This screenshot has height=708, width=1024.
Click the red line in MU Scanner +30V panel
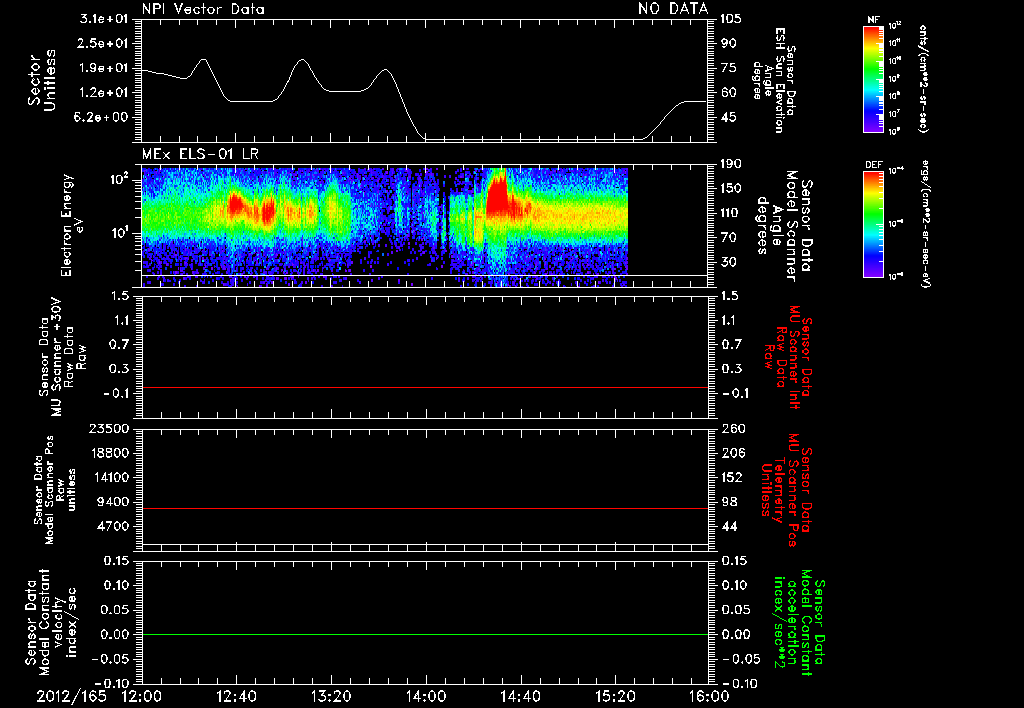(x=425, y=387)
